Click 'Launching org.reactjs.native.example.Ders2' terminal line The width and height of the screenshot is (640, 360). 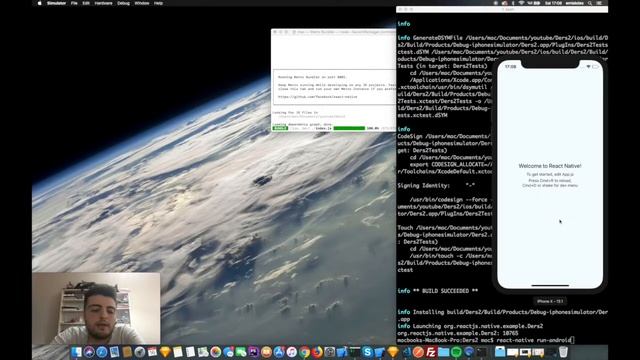click(x=470, y=326)
